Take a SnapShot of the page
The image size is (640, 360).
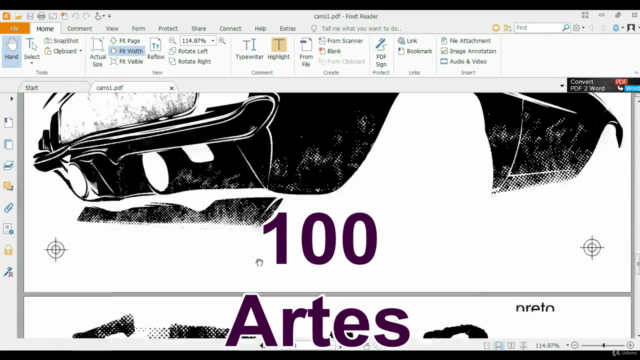(x=62, y=41)
